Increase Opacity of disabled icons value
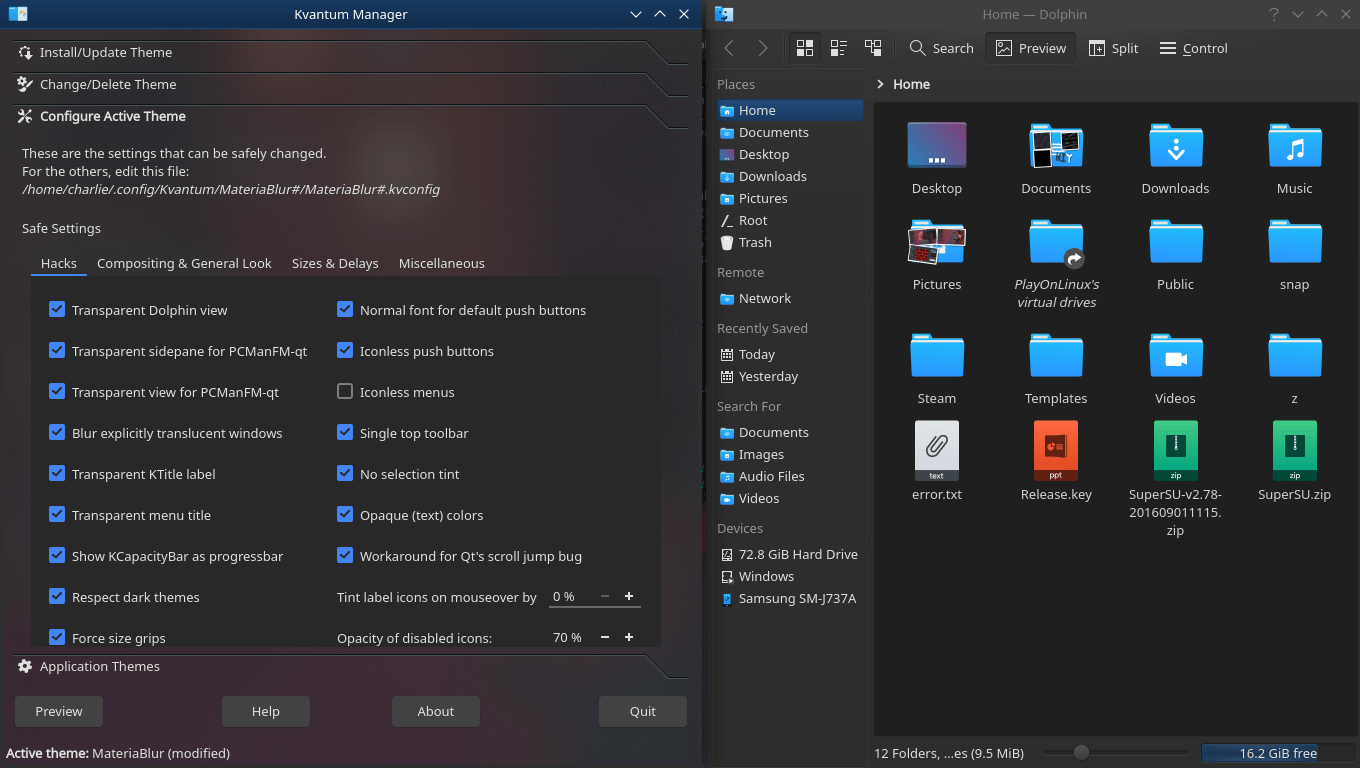Viewport: 1360px width, 768px height. (x=629, y=637)
